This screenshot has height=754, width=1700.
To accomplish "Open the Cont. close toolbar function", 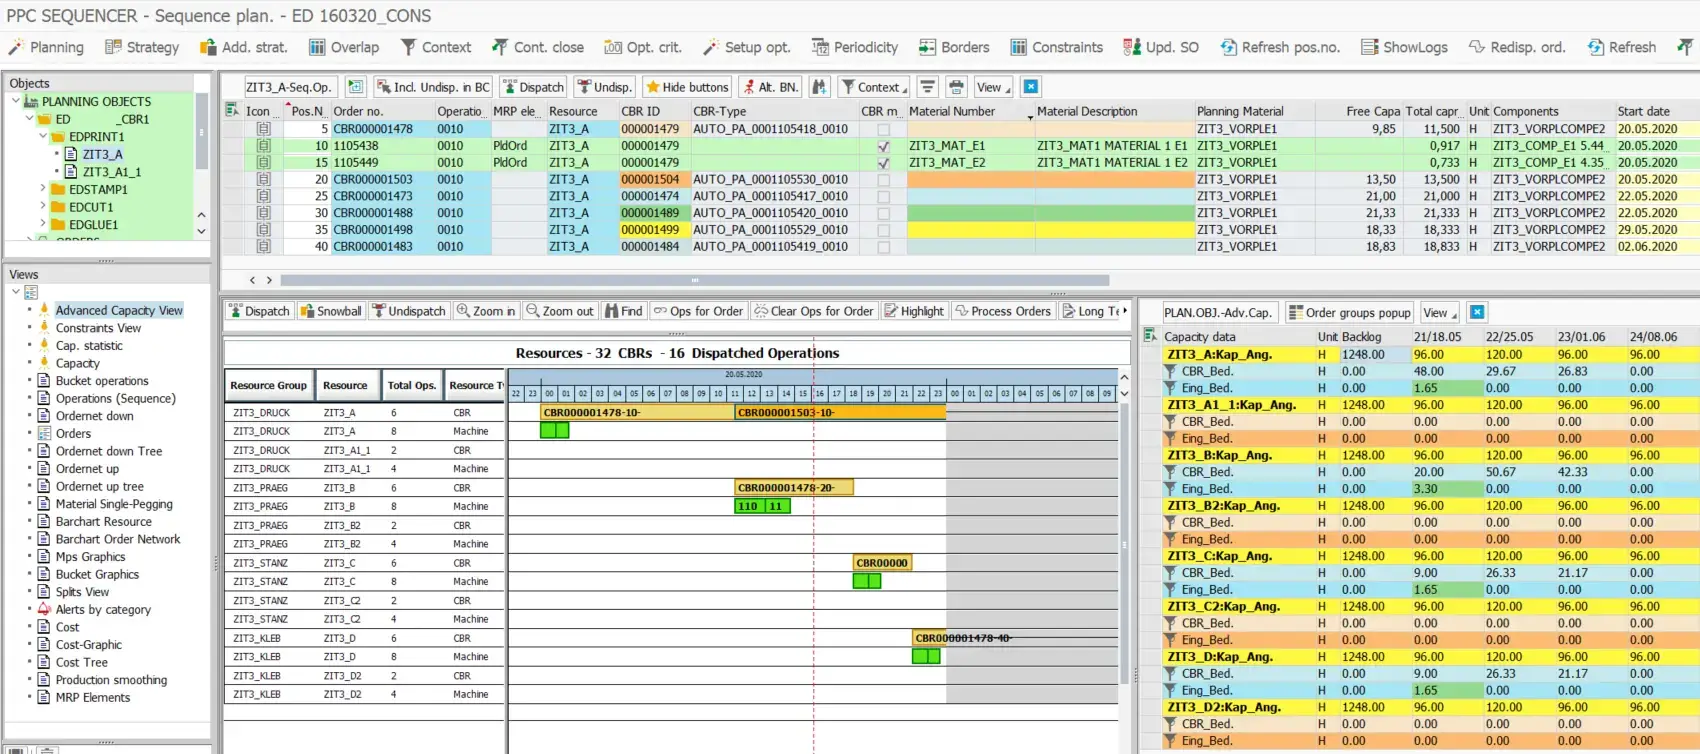I will [x=538, y=47].
